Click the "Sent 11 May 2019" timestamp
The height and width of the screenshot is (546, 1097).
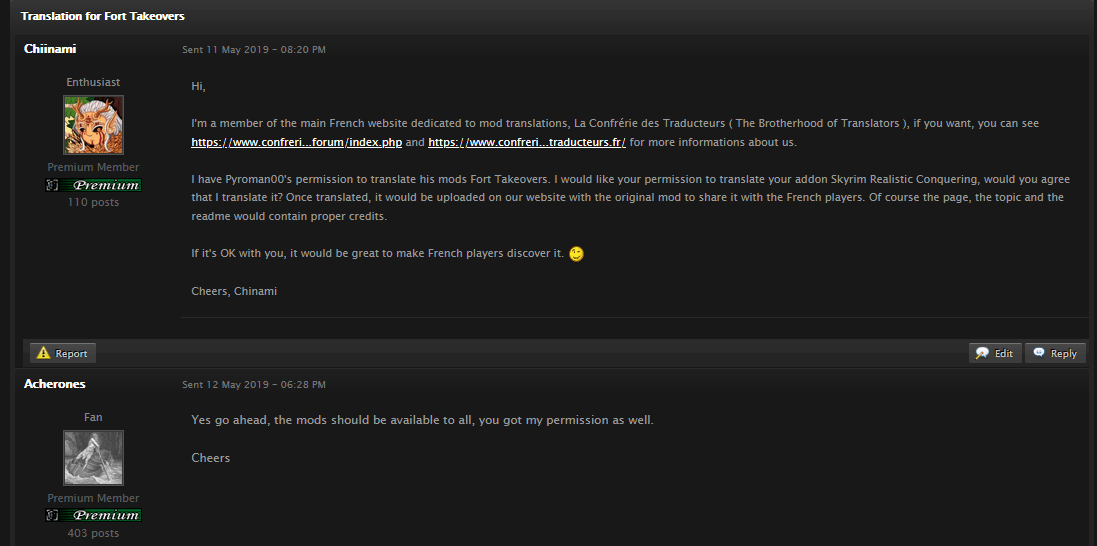pyautogui.click(x=253, y=50)
